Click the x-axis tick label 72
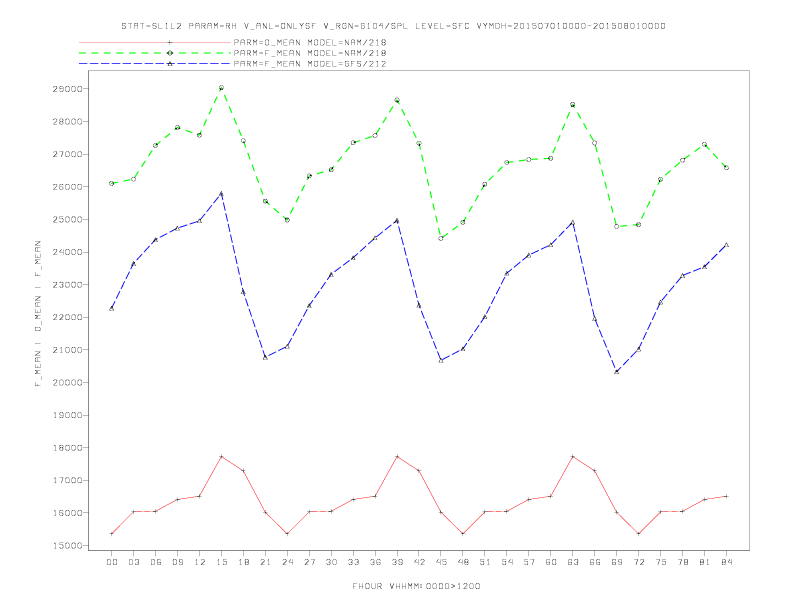The height and width of the screenshot is (612, 792). click(639, 562)
